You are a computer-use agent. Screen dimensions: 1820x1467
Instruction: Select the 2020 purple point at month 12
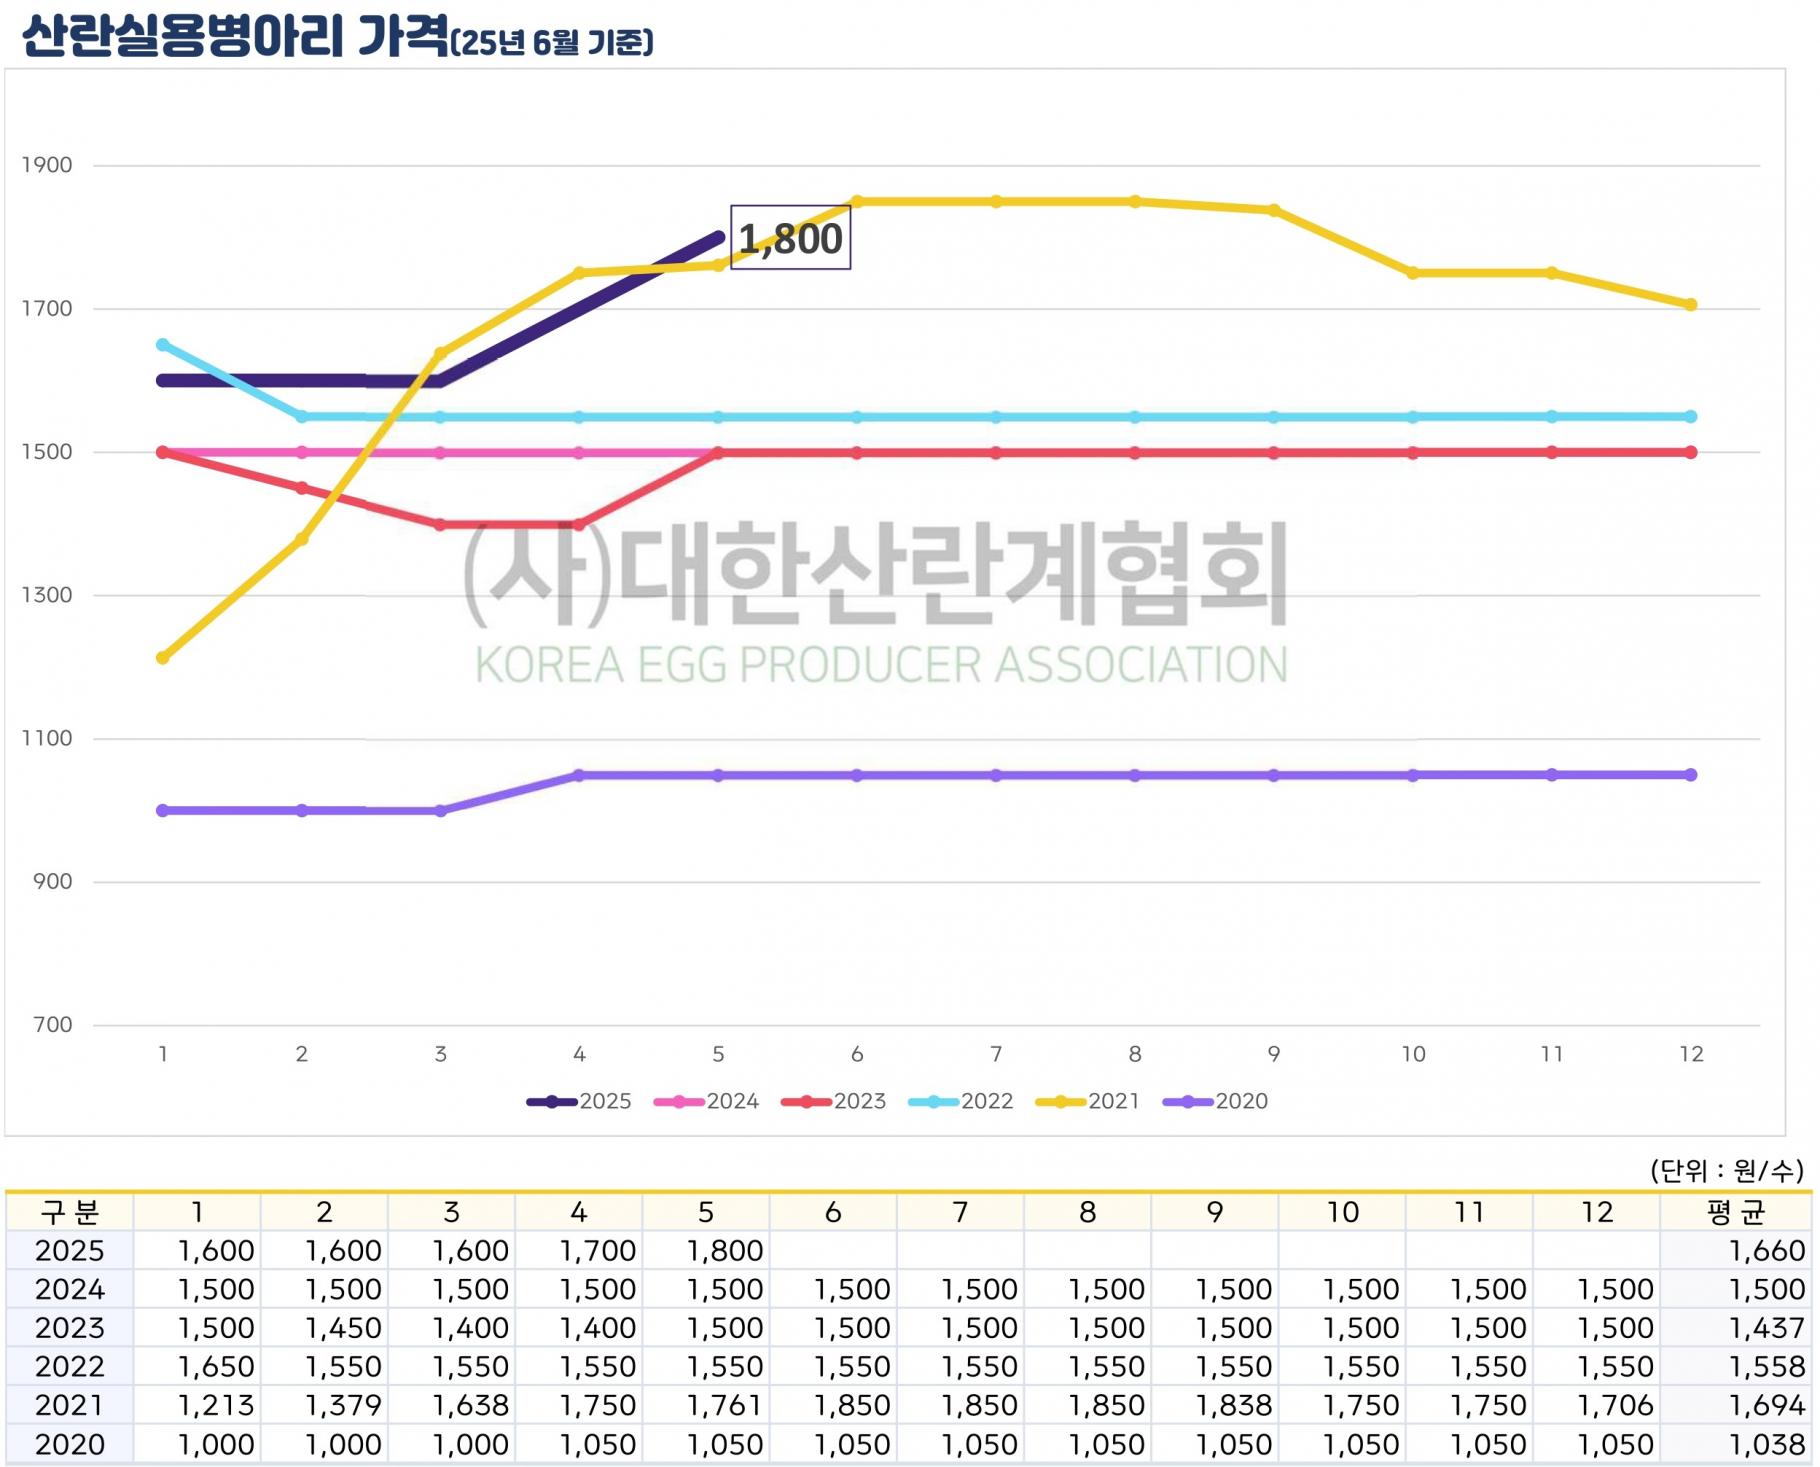[1691, 775]
